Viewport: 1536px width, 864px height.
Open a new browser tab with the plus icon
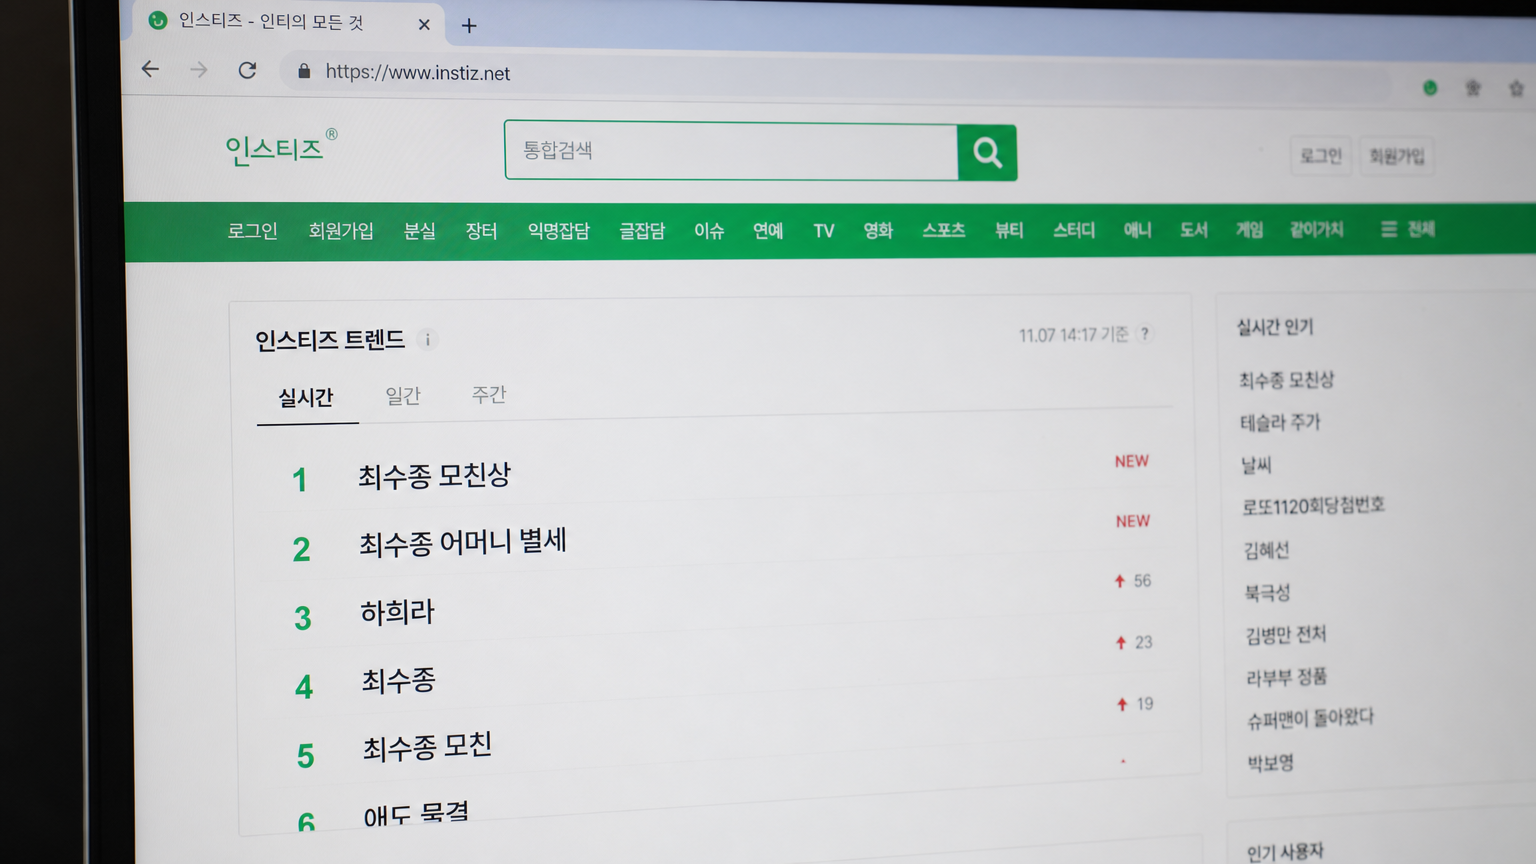tap(469, 26)
